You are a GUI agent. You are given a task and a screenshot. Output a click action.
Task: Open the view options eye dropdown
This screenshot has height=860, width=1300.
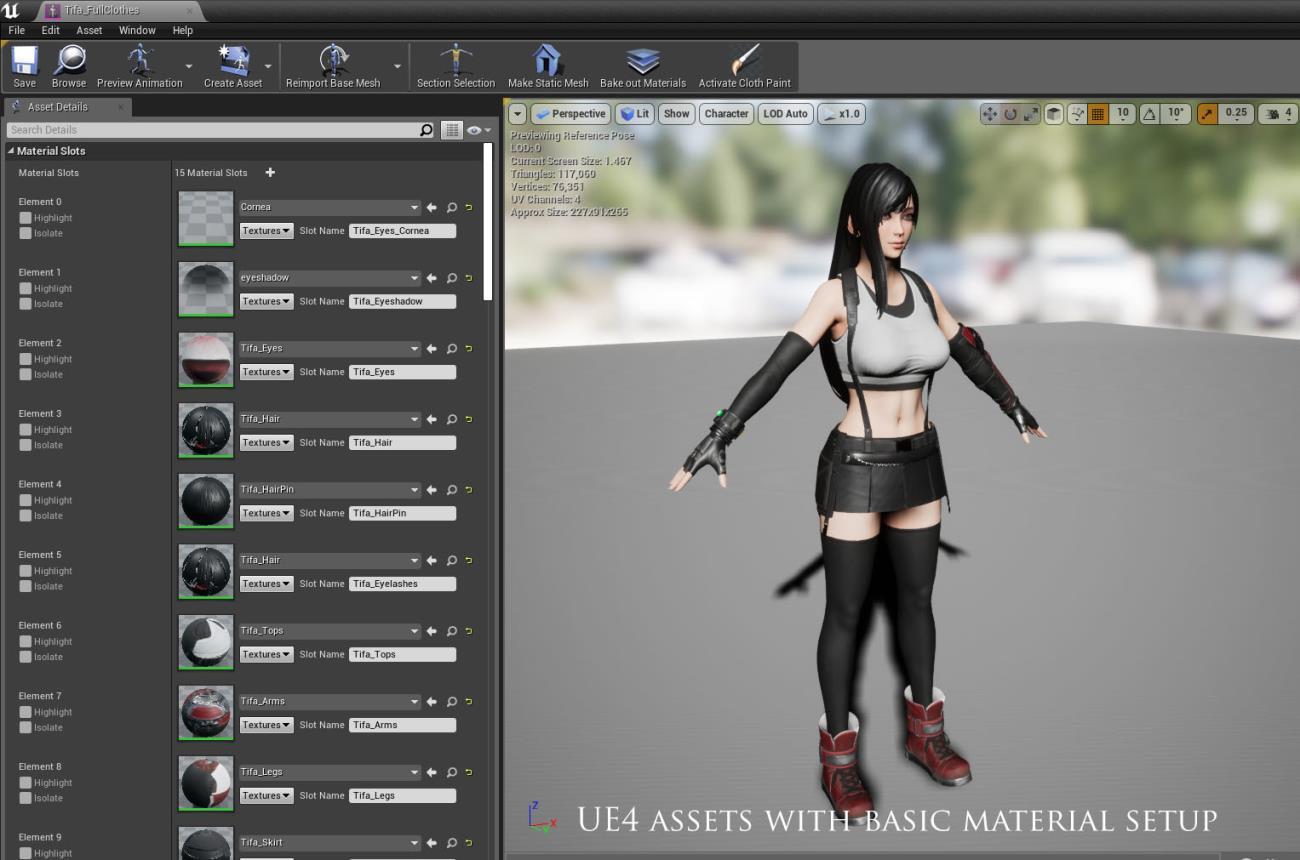pos(479,130)
